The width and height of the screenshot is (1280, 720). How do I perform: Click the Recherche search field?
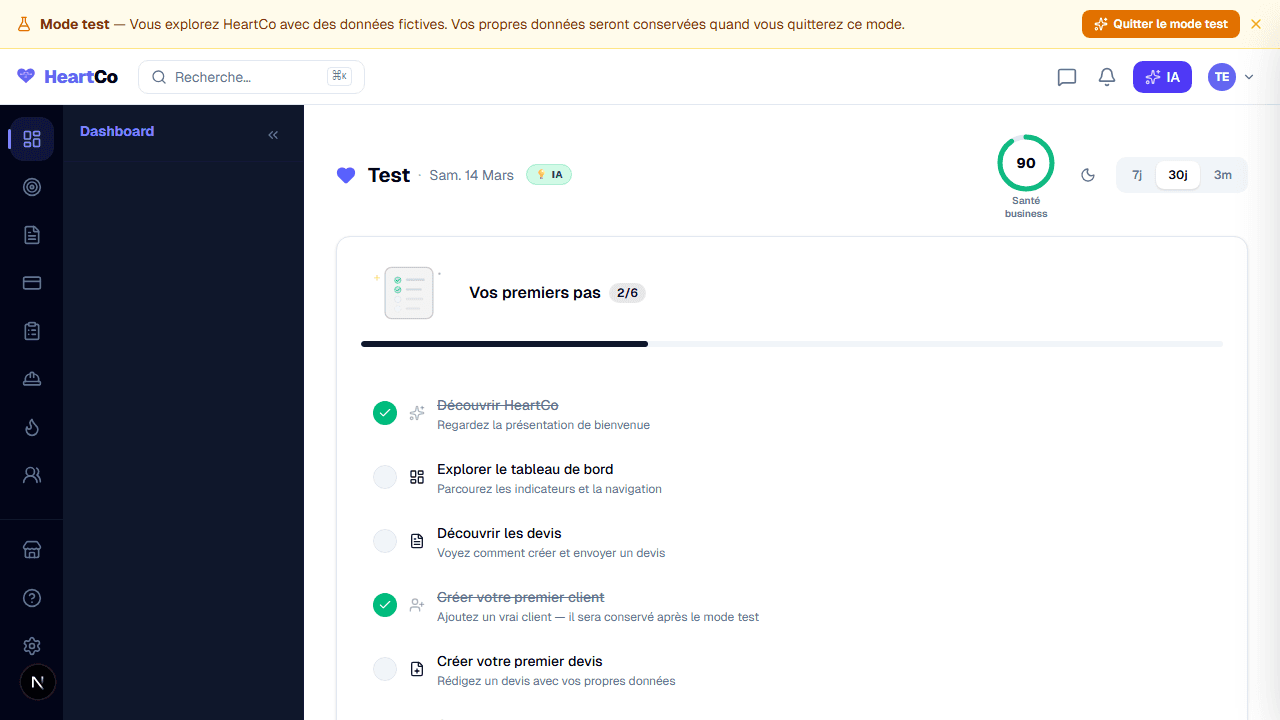[x=251, y=77]
